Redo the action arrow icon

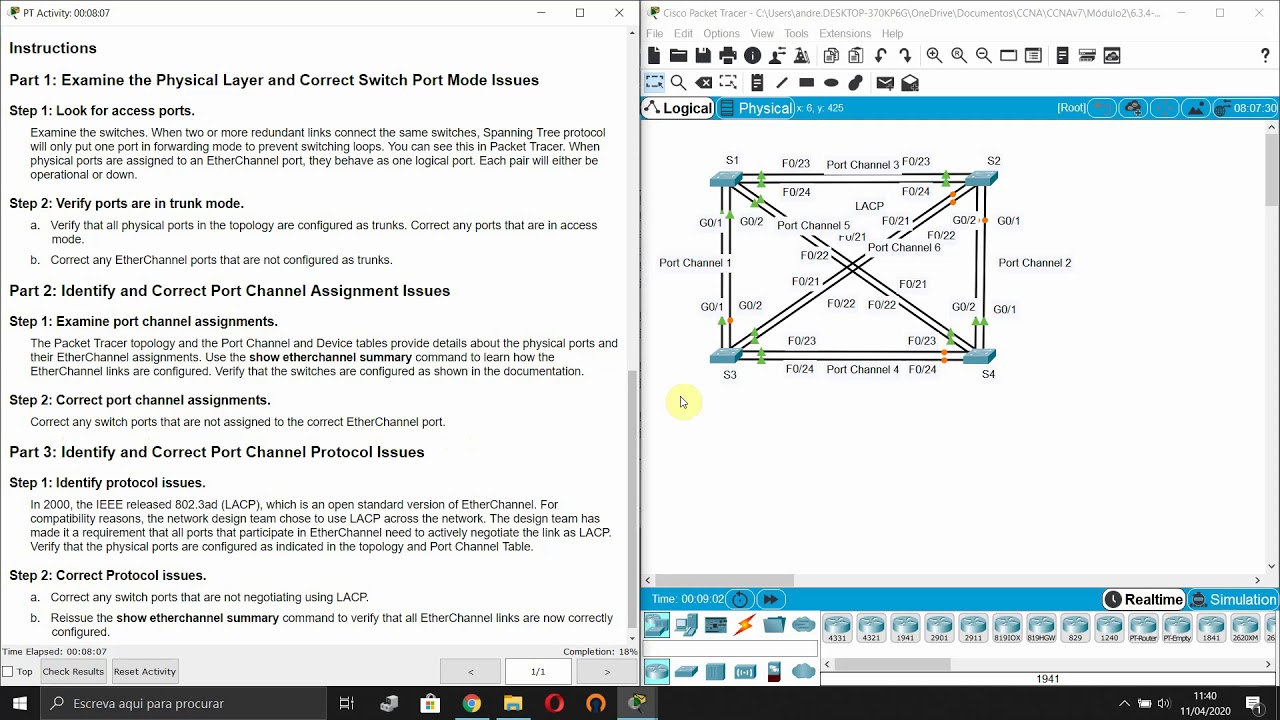pos(905,56)
